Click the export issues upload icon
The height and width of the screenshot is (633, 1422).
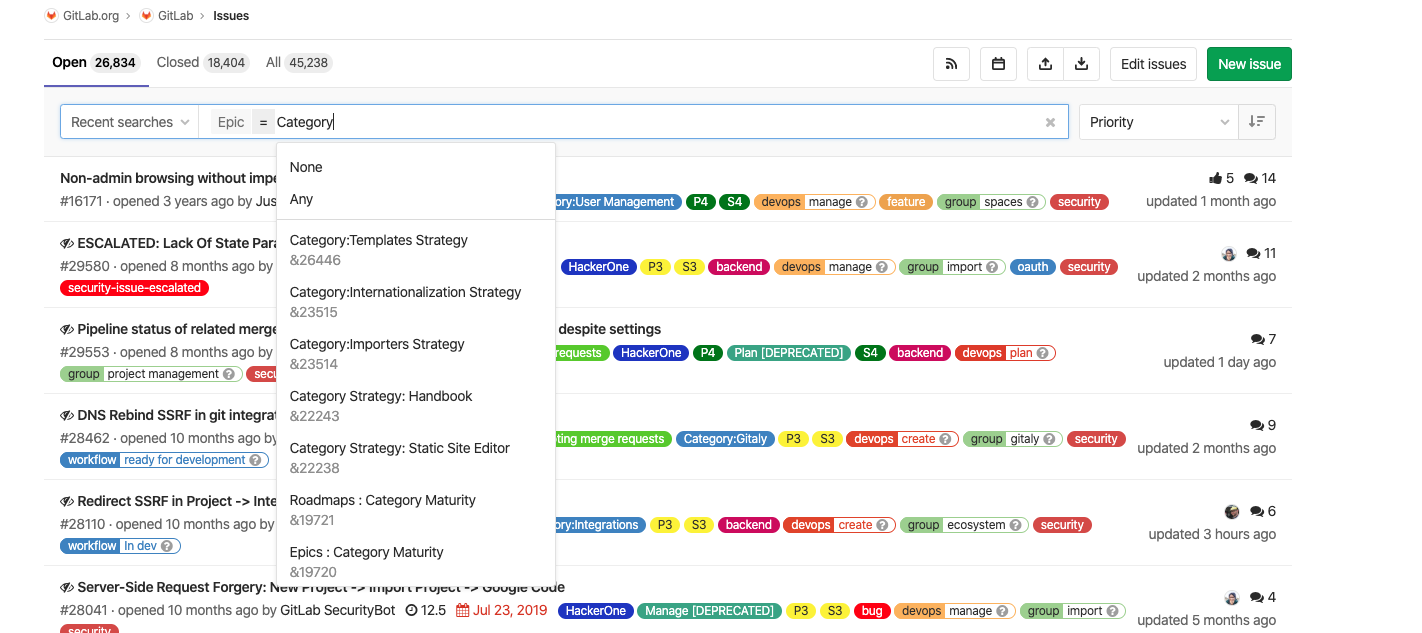(1045, 64)
